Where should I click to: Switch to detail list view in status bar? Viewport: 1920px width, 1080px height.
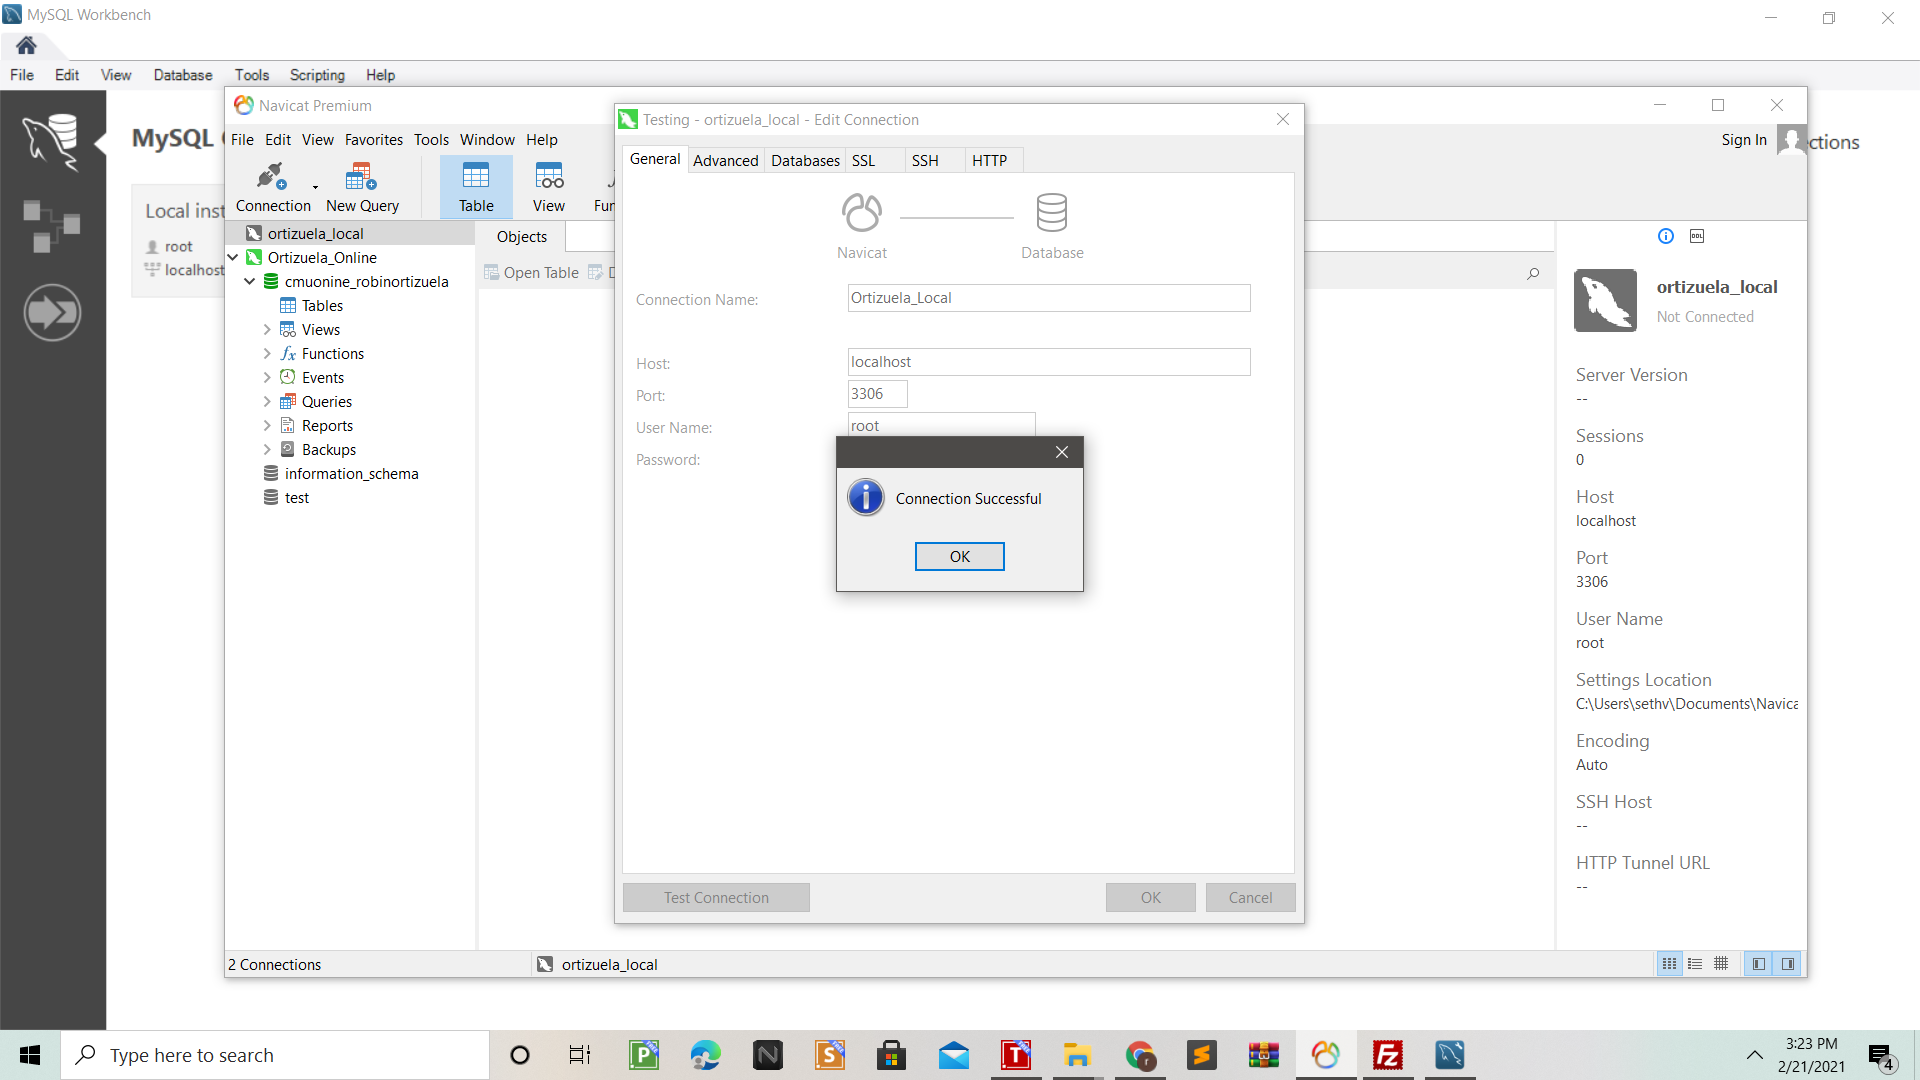point(1695,964)
